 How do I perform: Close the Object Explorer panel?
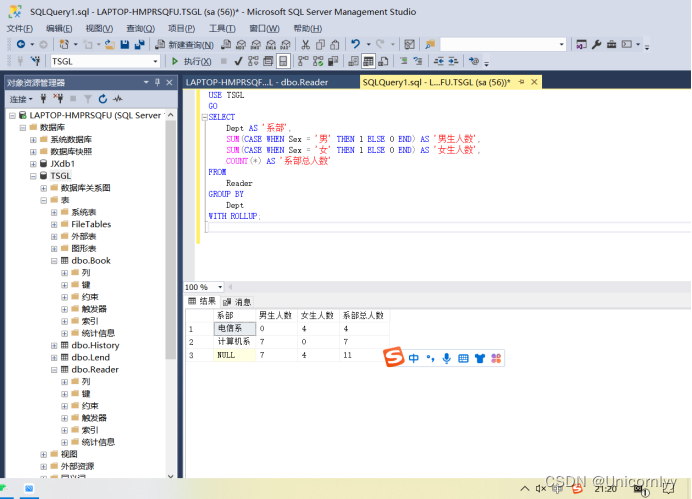[169, 83]
